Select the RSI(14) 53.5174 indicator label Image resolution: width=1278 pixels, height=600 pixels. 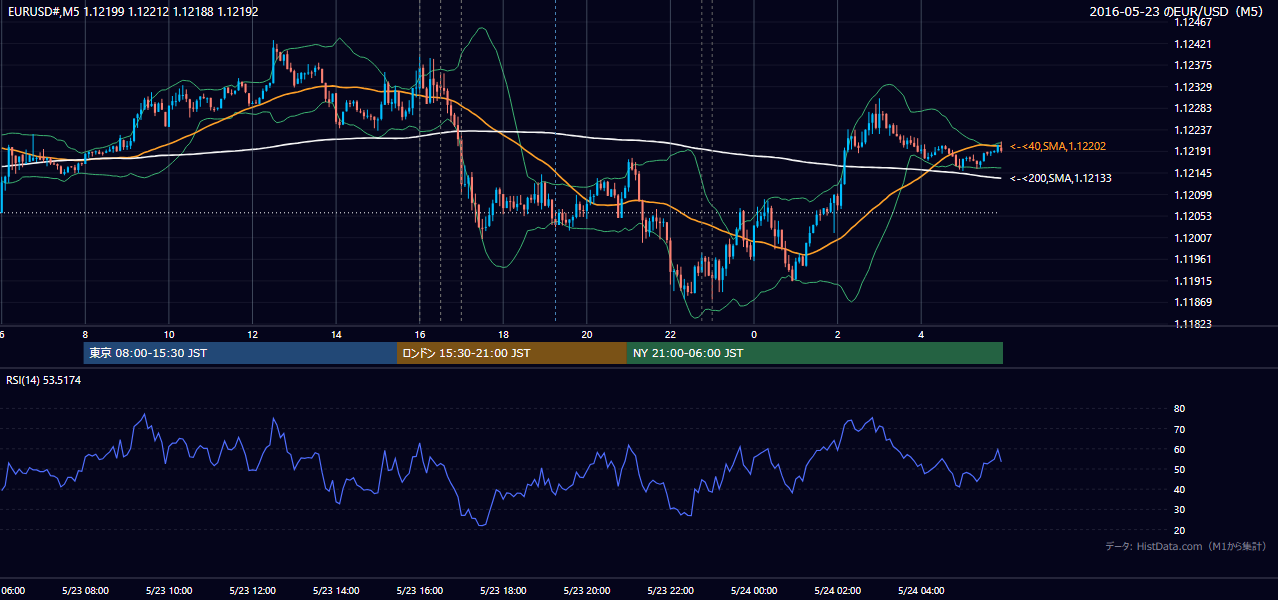click(44, 380)
